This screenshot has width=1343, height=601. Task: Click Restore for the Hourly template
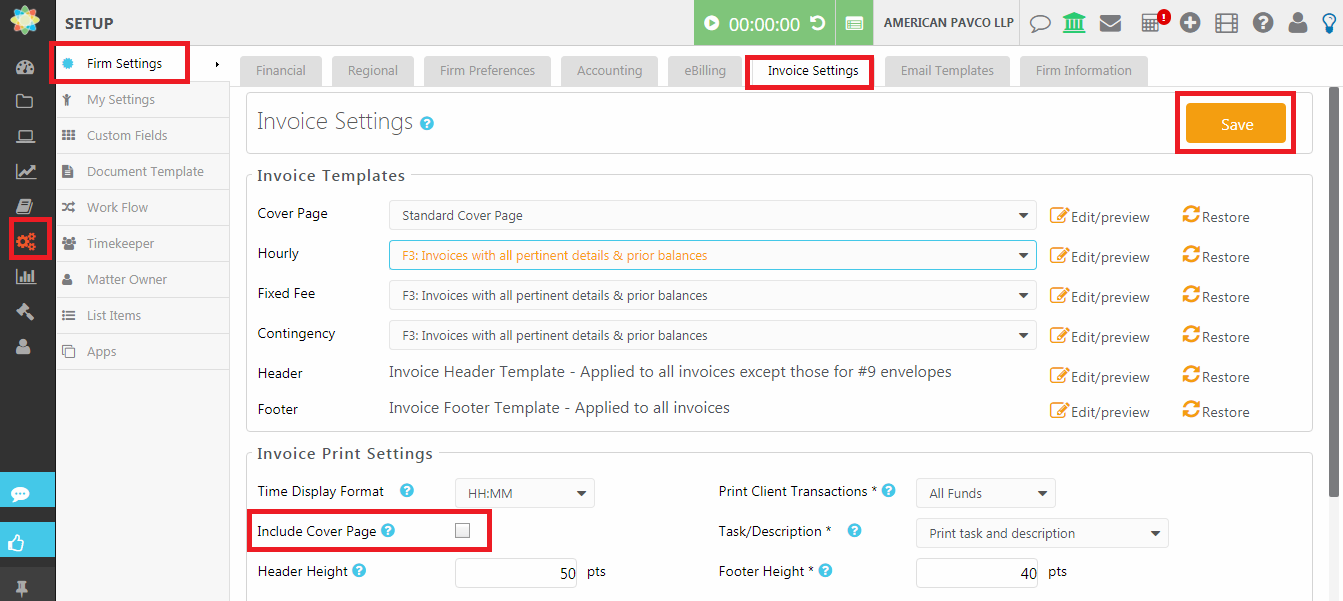[1215, 257]
